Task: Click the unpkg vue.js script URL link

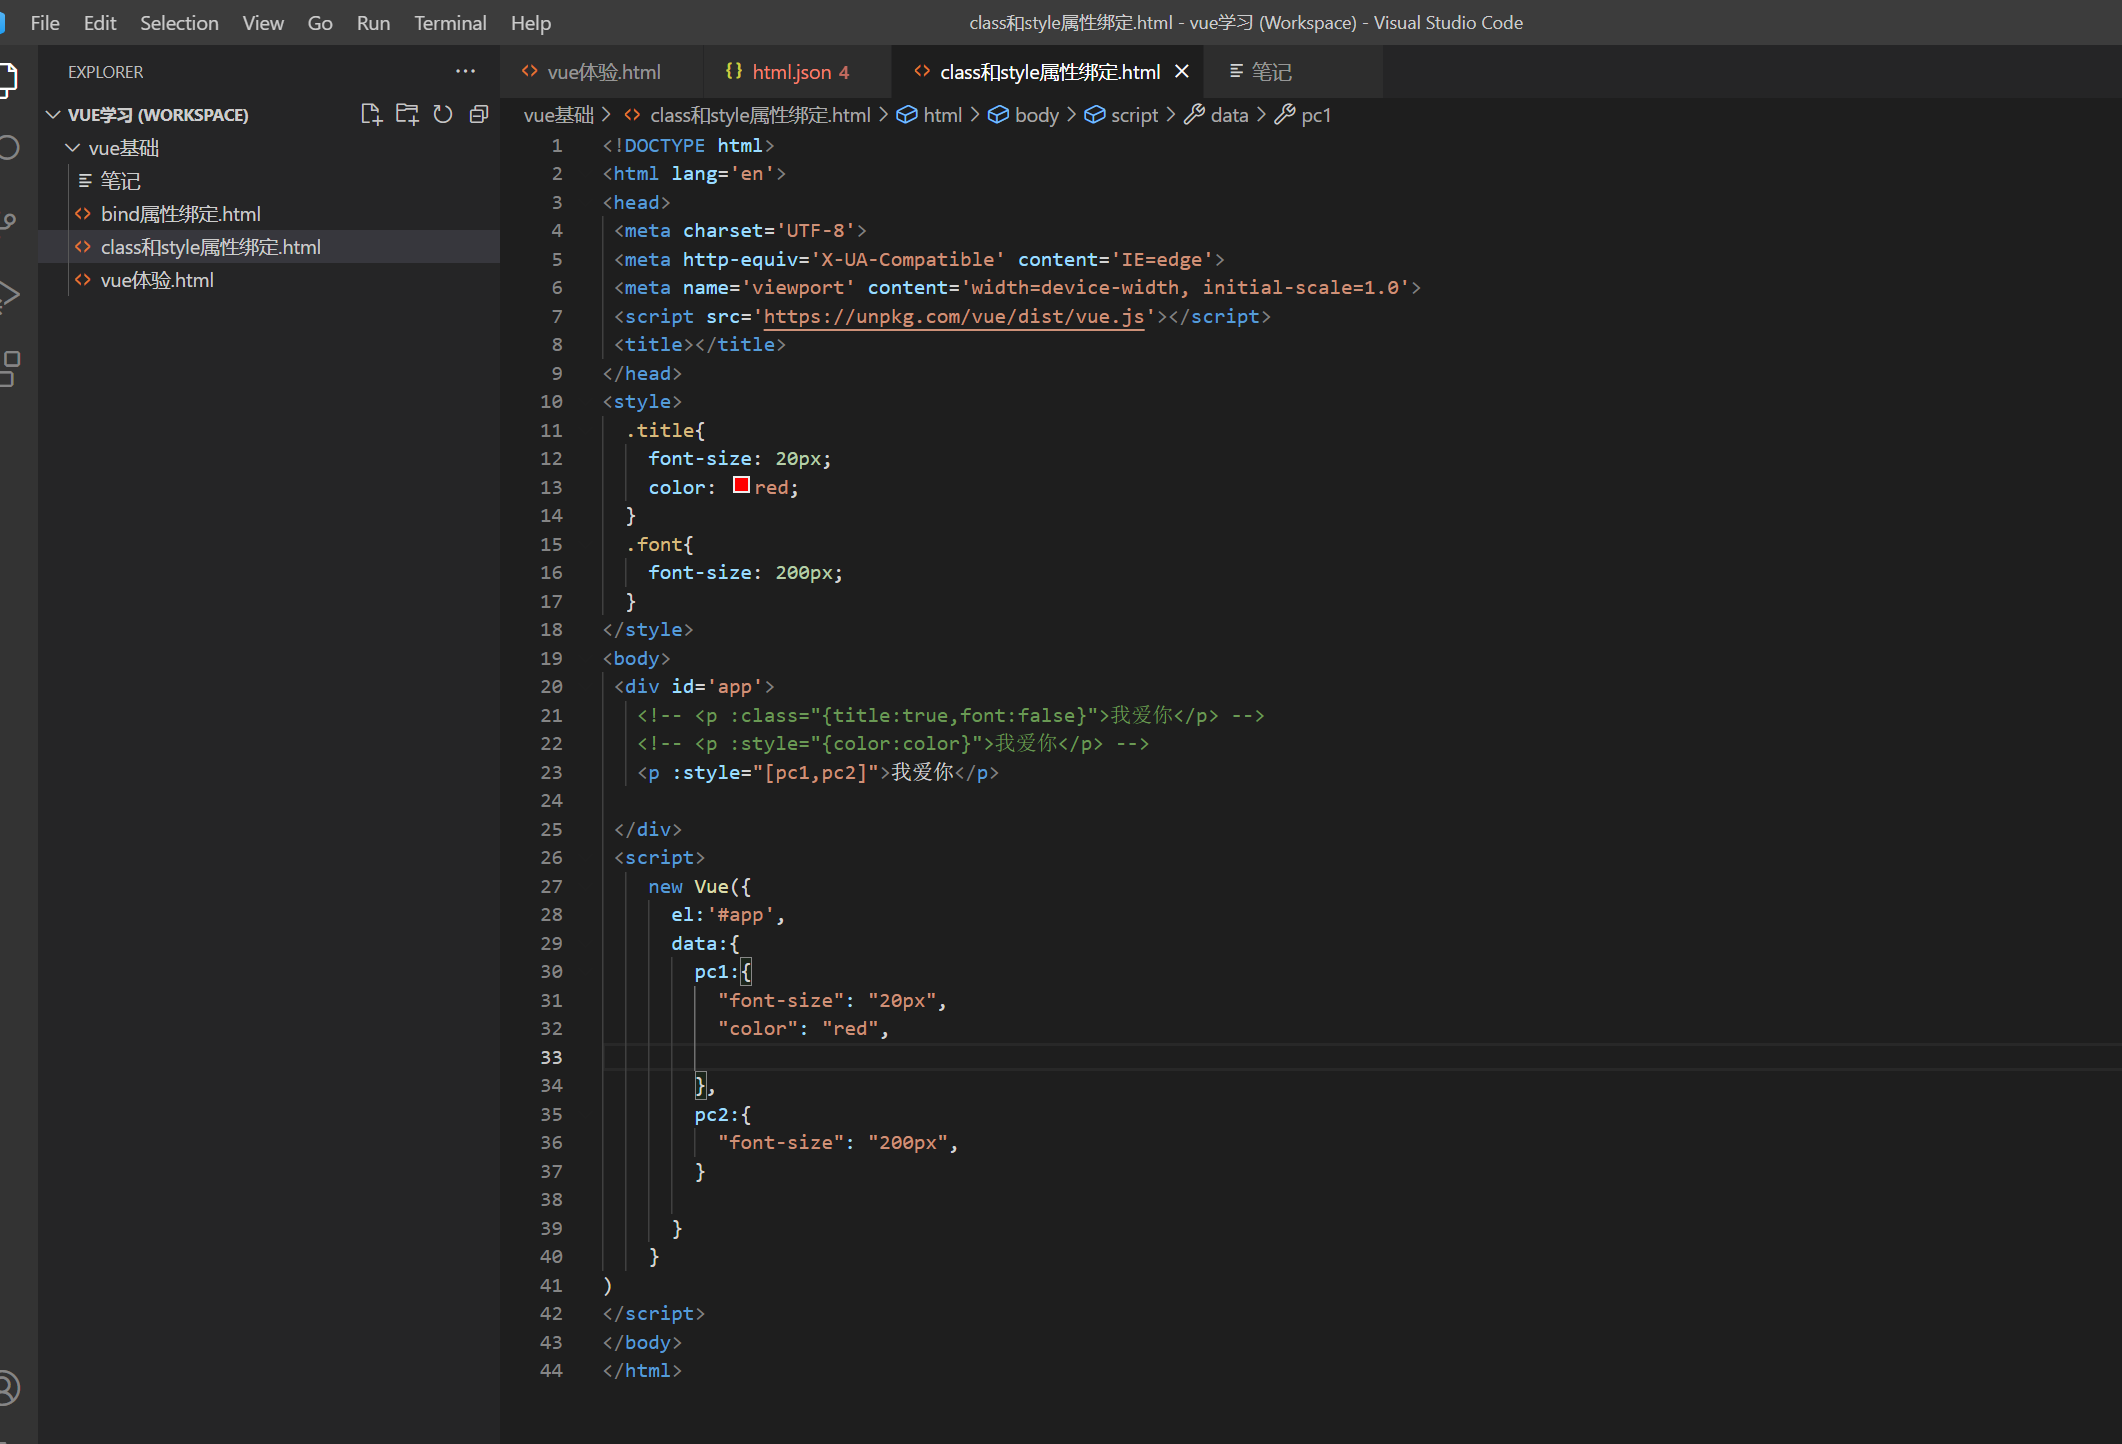Action: click(x=953, y=316)
